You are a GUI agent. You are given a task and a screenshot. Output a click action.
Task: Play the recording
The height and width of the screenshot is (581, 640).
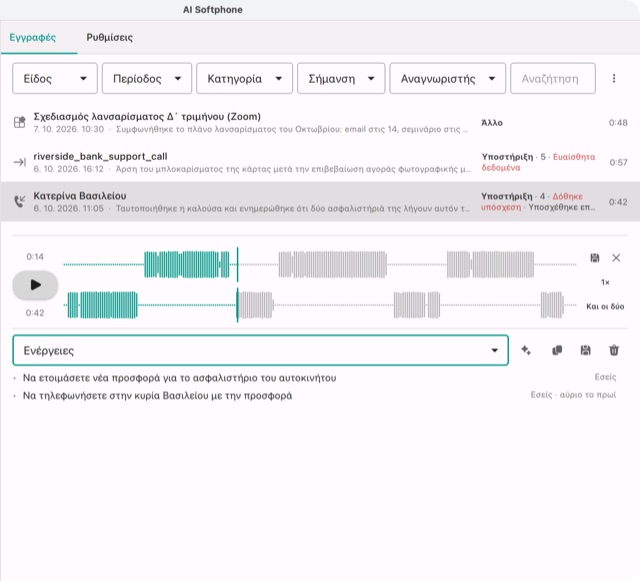point(36,285)
